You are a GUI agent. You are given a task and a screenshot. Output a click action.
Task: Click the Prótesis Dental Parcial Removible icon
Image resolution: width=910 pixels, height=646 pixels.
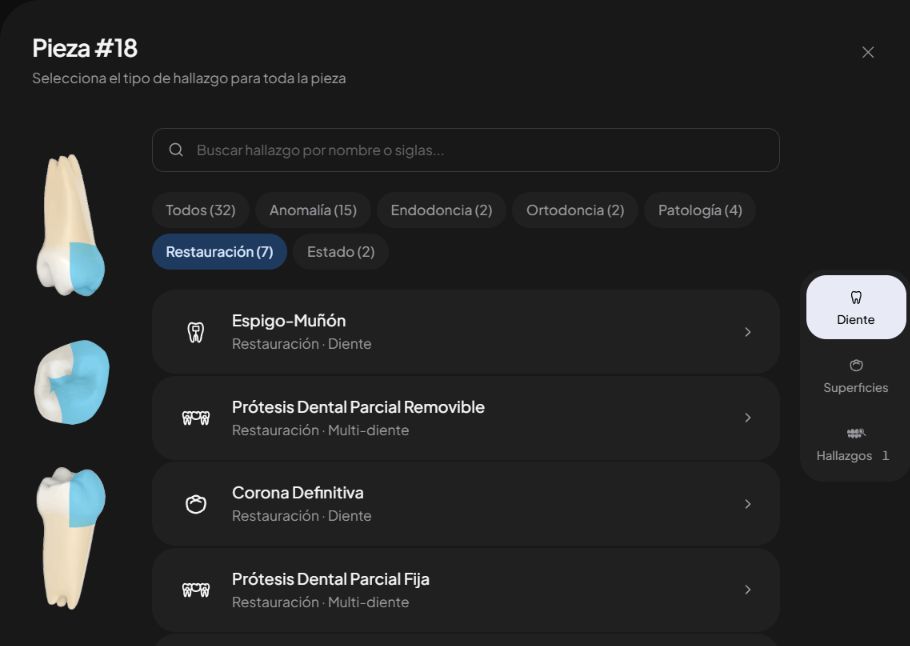pyautogui.click(x=196, y=418)
